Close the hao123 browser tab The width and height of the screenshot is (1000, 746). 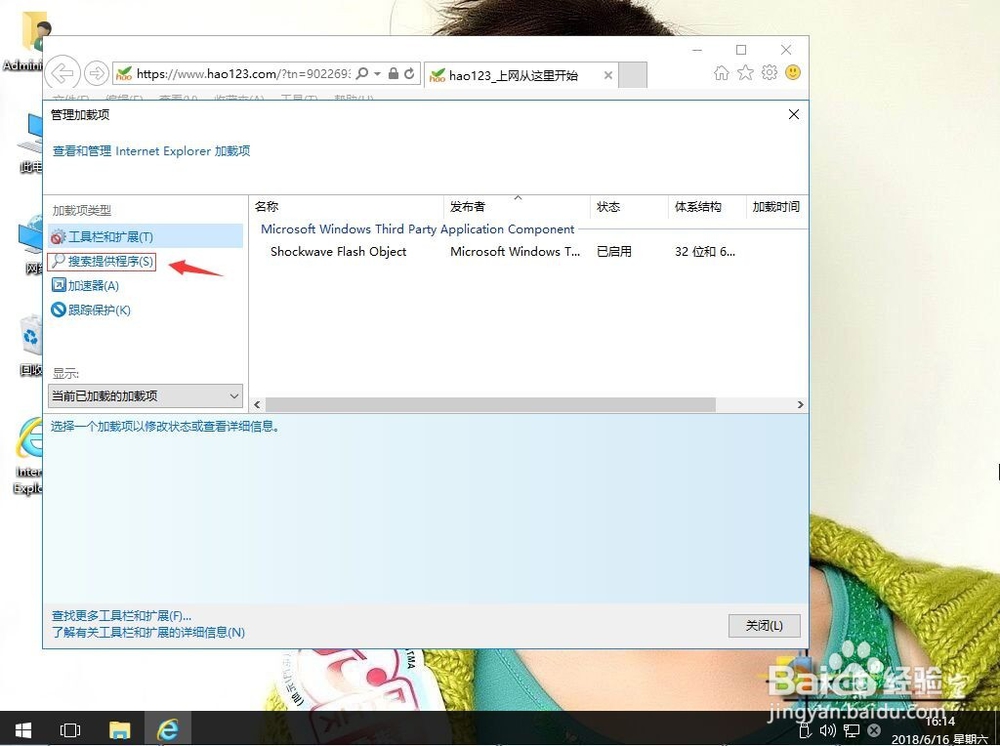(608, 75)
